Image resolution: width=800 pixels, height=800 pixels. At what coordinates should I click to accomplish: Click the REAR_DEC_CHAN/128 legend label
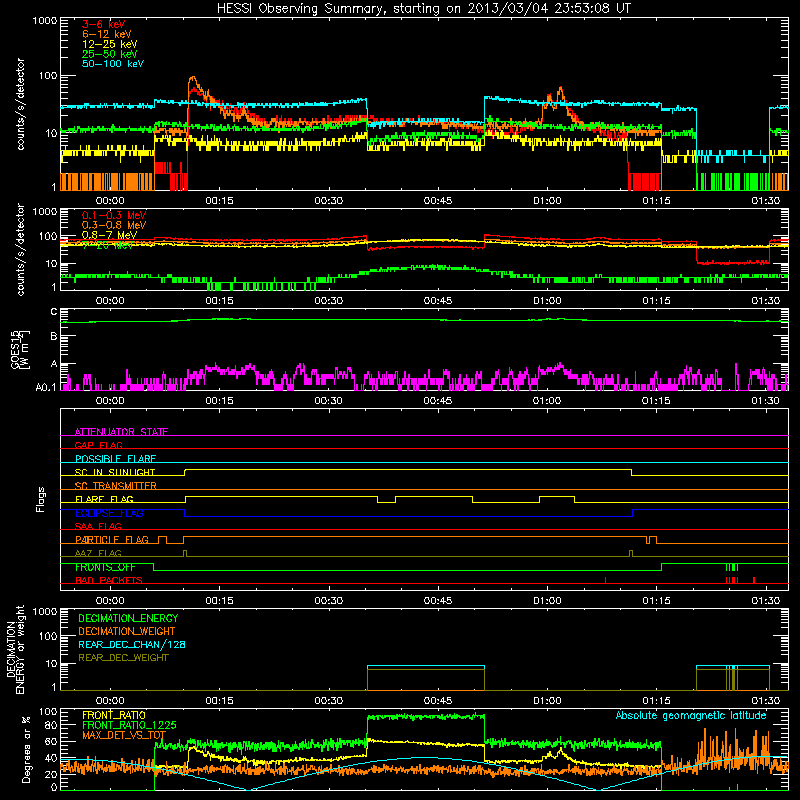click(132, 645)
